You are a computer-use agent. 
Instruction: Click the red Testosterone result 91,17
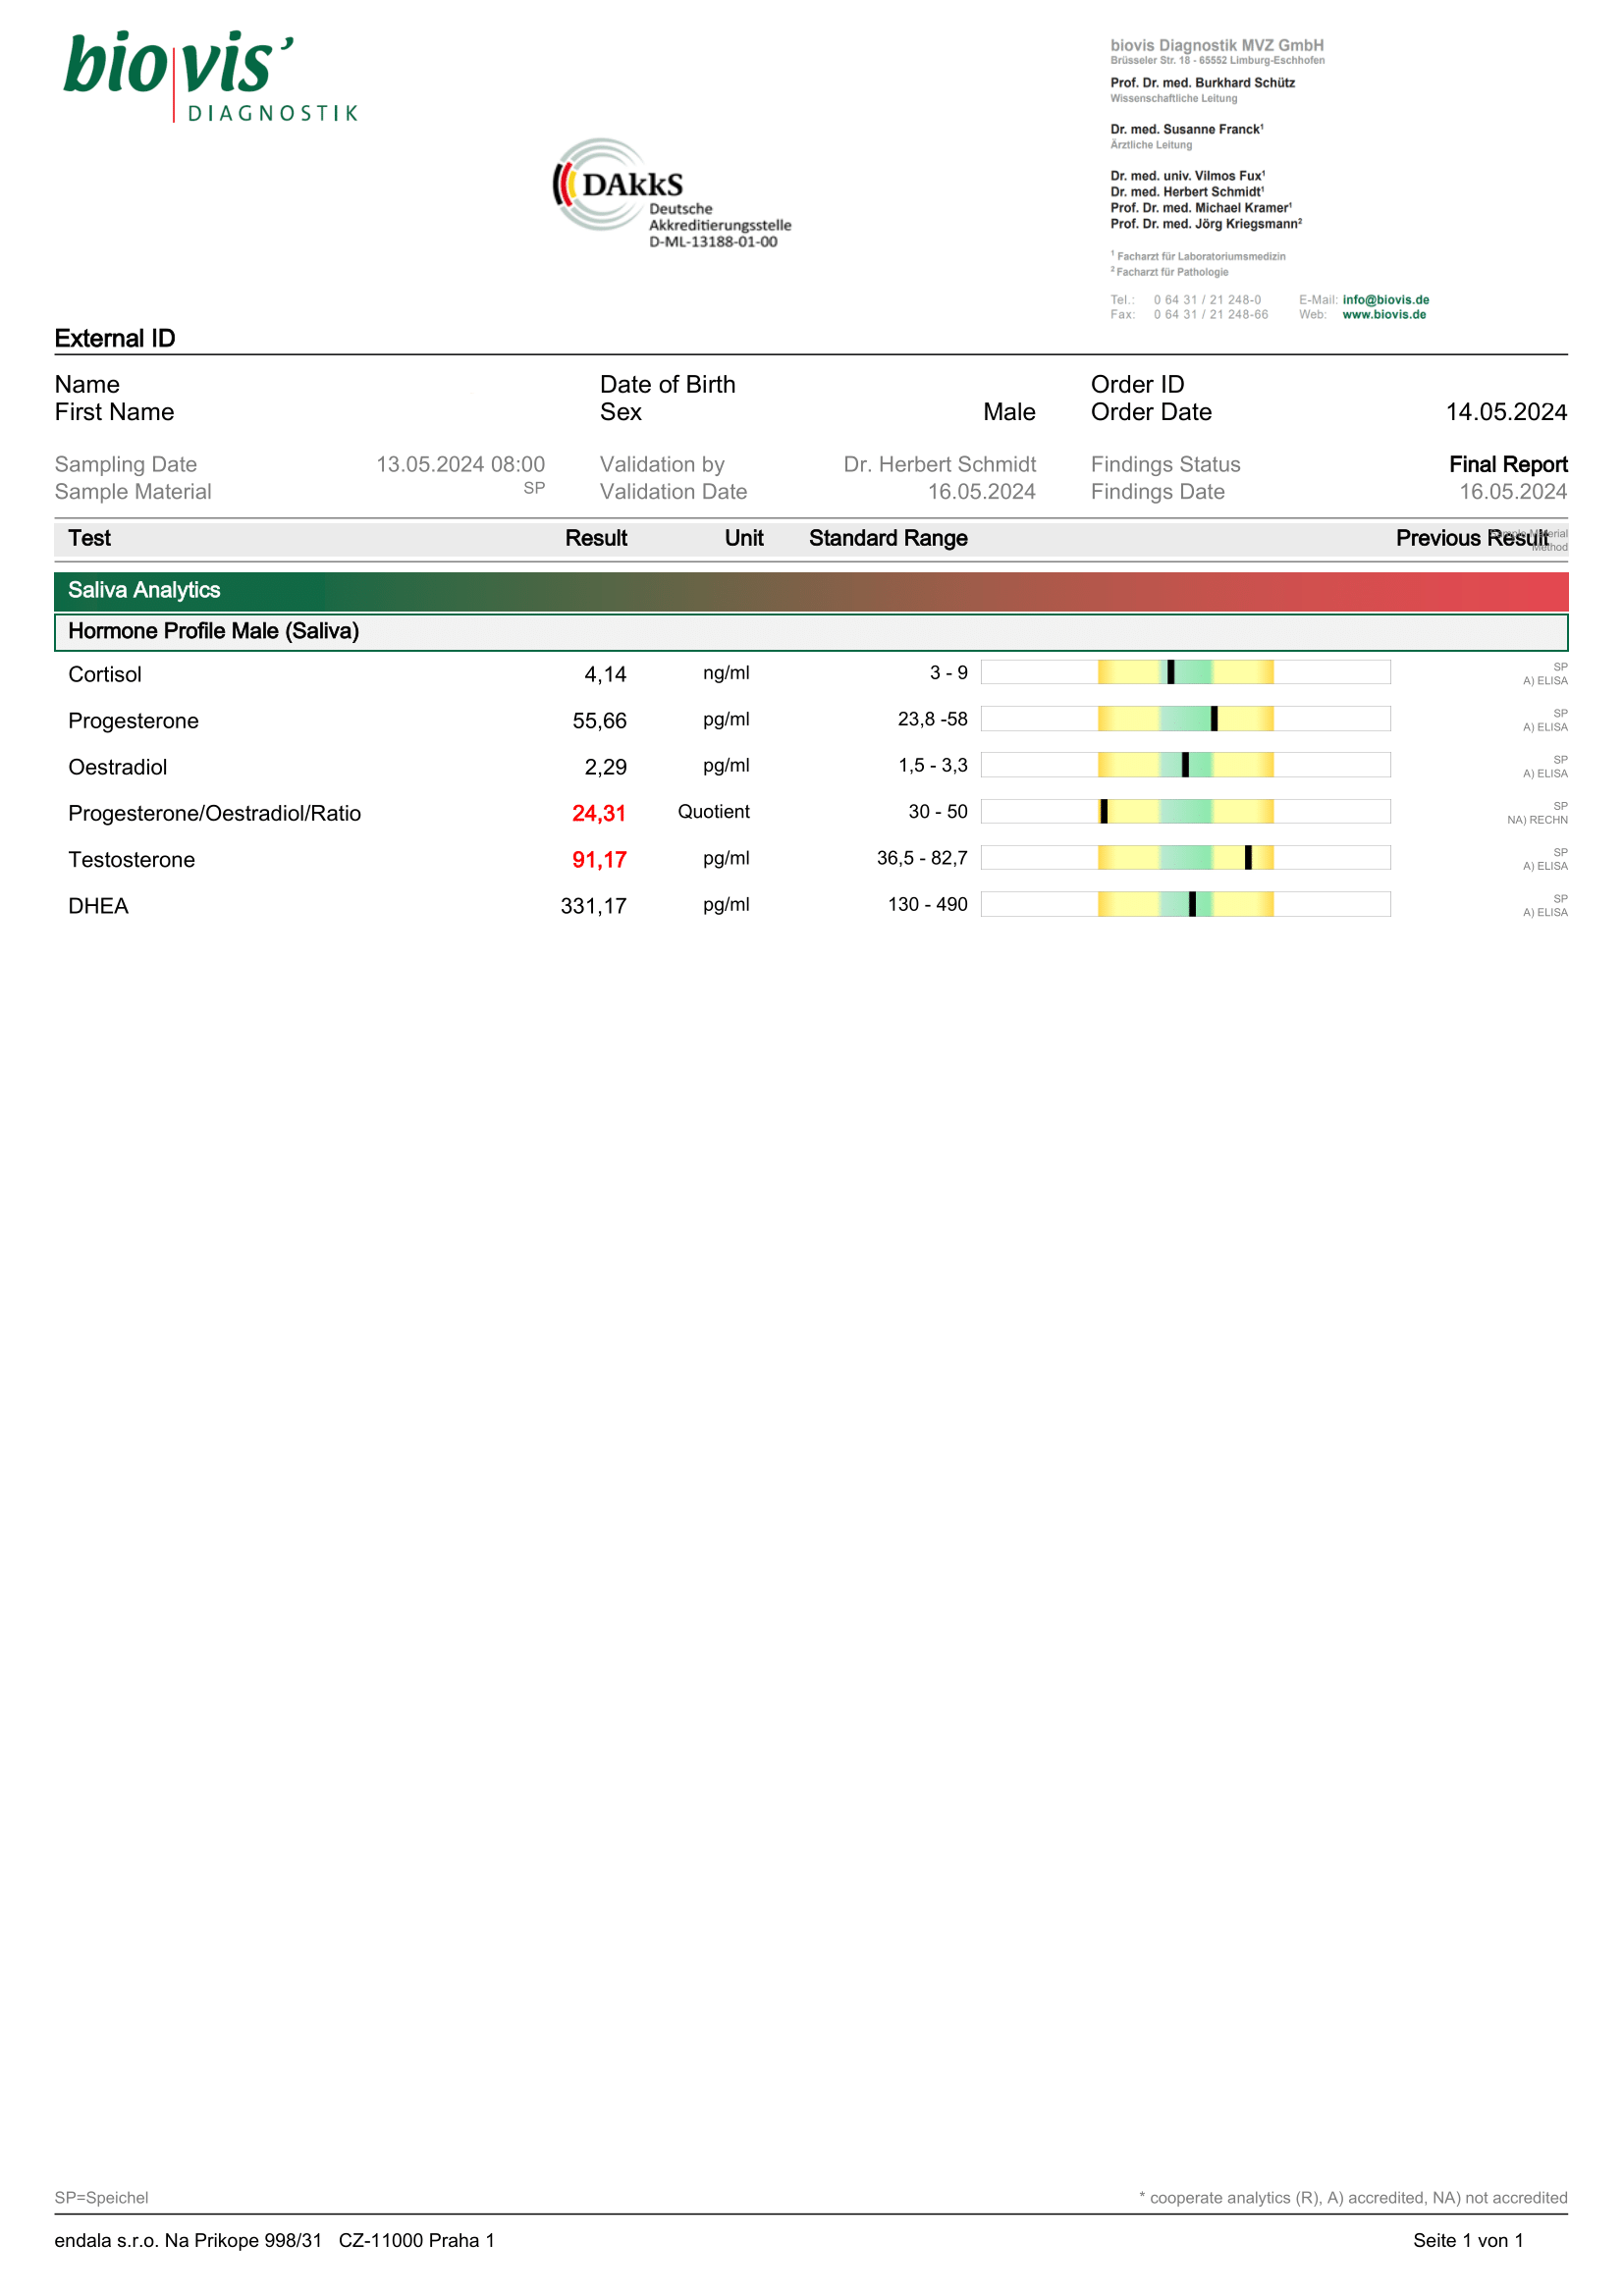click(x=599, y=860)
